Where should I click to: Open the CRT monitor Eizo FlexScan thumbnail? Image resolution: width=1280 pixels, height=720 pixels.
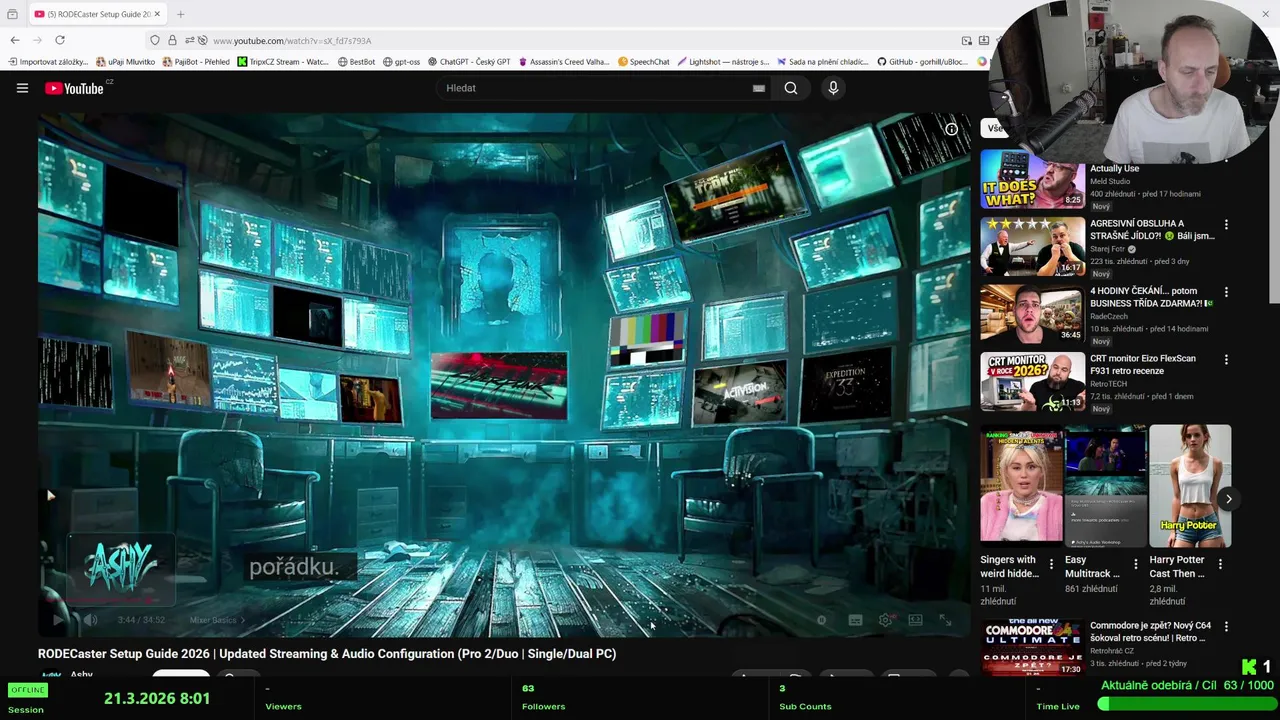(x=1032, y=382)
